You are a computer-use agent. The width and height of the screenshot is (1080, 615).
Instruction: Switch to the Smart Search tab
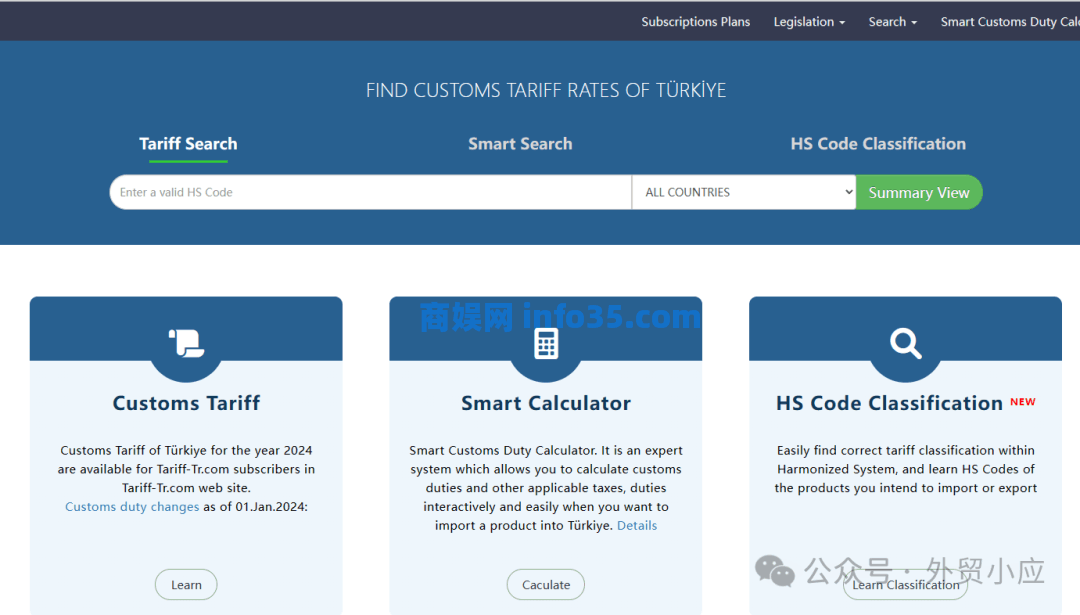(520, 144)
